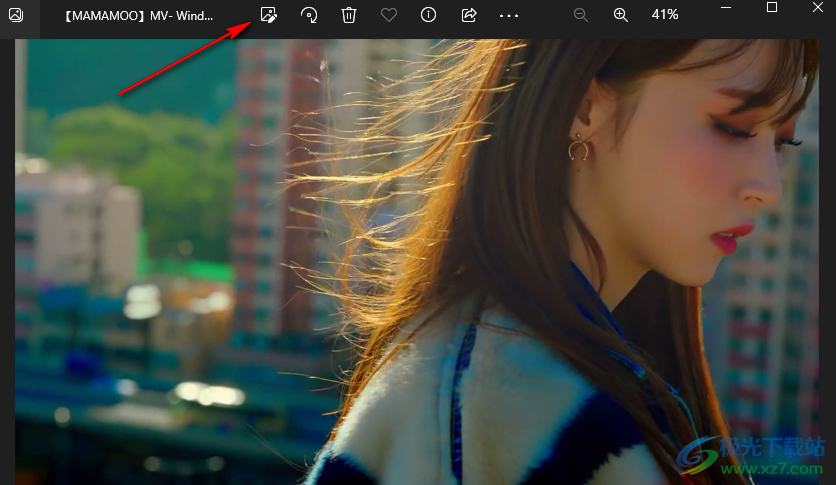Maximize the Photos window
The image size is (836, 485).
pos(772,8)
